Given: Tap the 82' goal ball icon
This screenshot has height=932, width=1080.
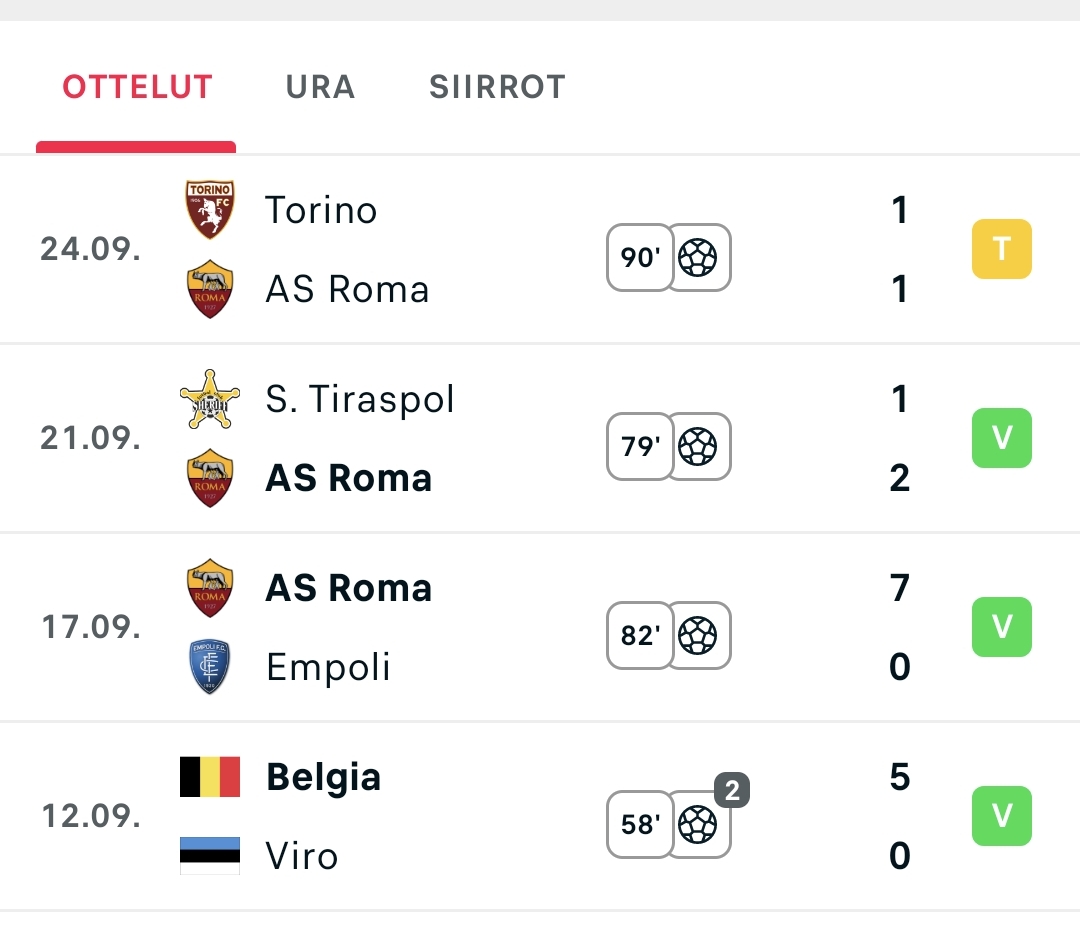Looking at the screenshot, I should tap(698, 635).
